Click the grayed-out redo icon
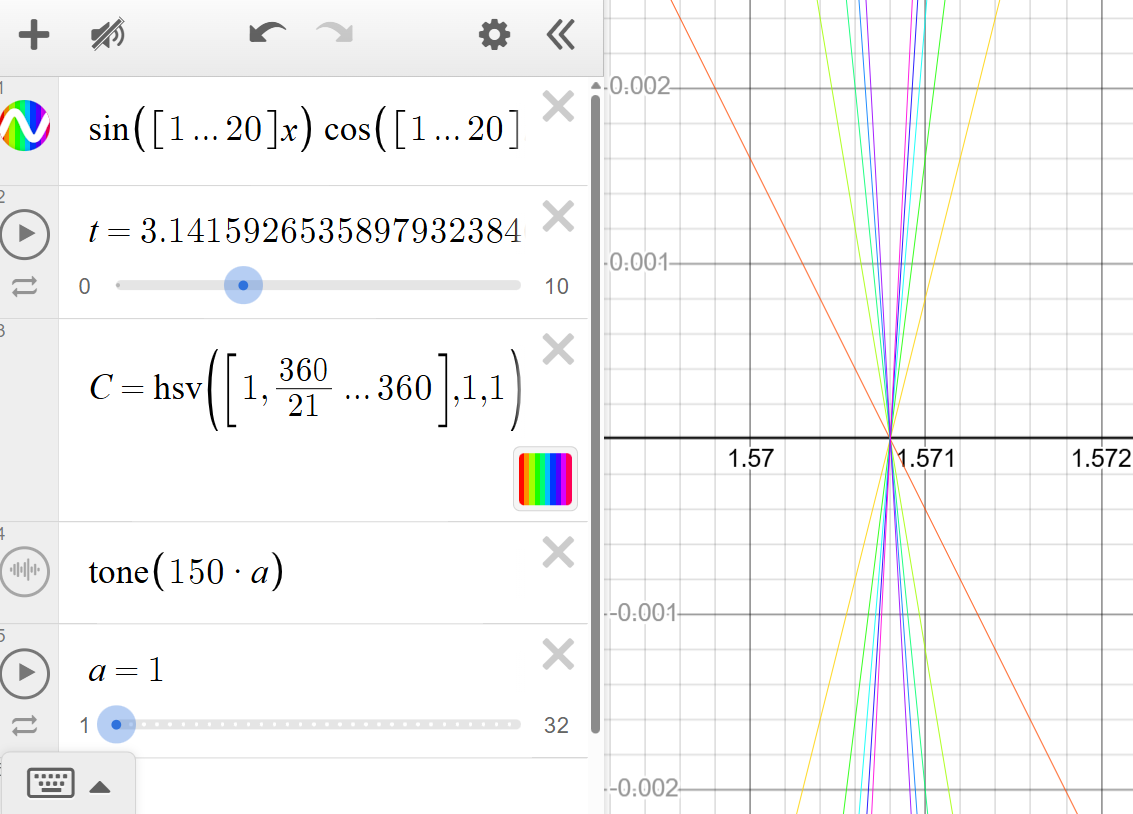 pyautogui.click(x=334, y=33)
